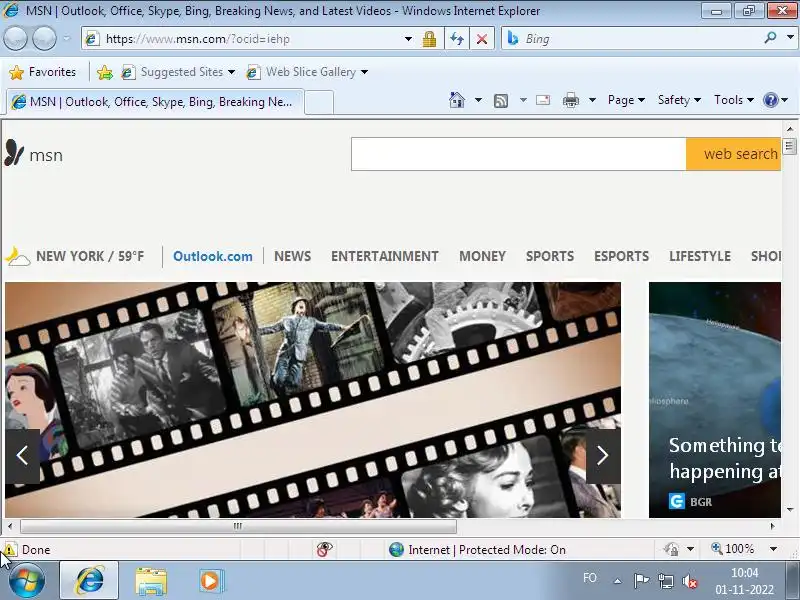Click the browser Forward button
Screen dimensions: 800x600
tap(44, 39)
